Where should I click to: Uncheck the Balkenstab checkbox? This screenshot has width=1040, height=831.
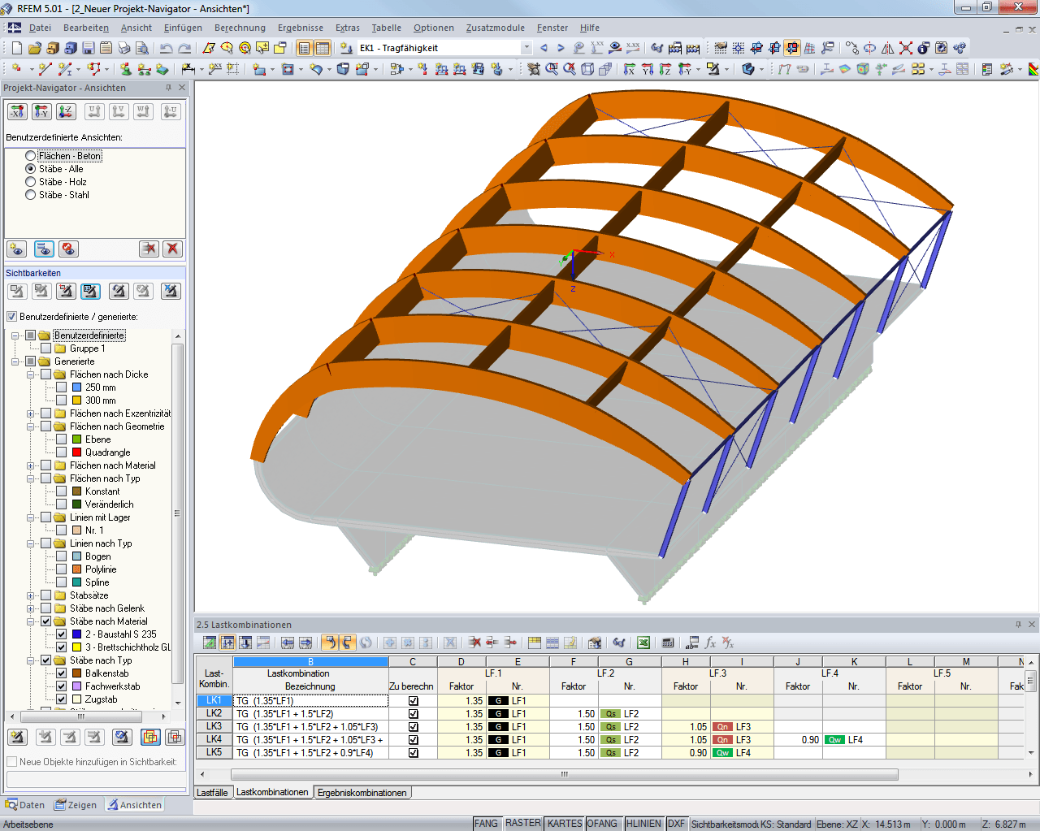pos(61,673)
